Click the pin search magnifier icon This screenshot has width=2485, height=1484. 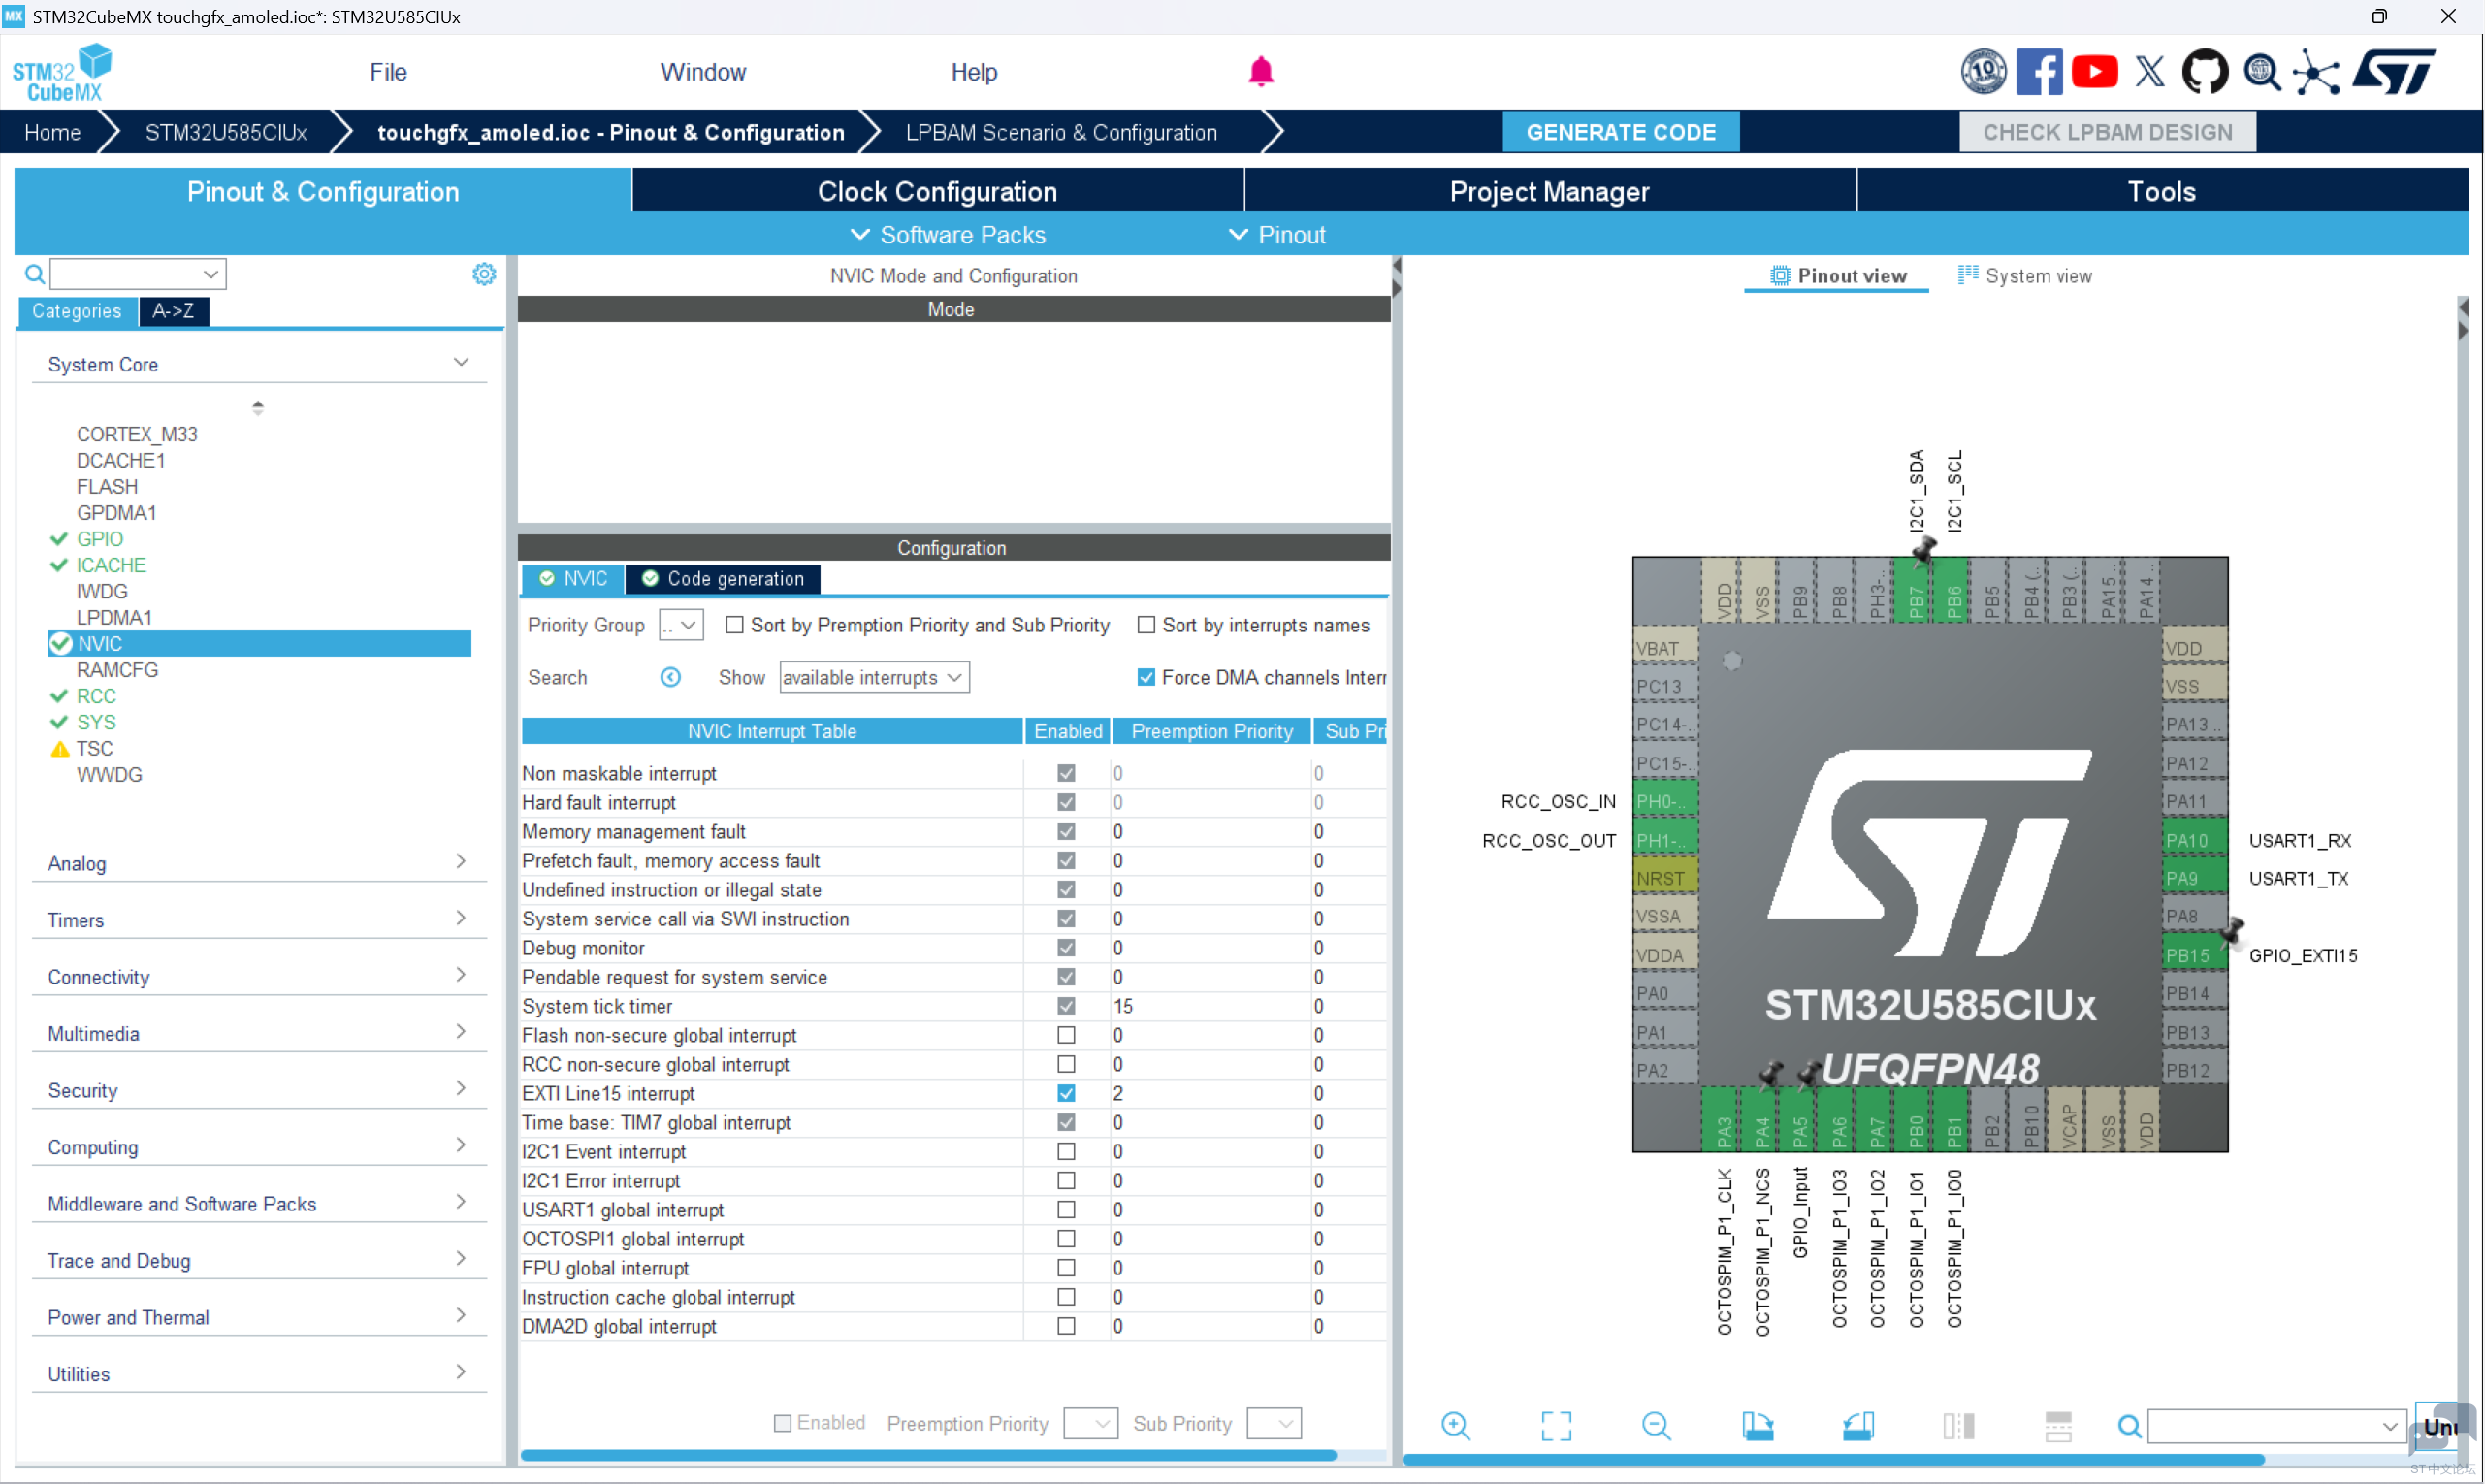2129,1426
